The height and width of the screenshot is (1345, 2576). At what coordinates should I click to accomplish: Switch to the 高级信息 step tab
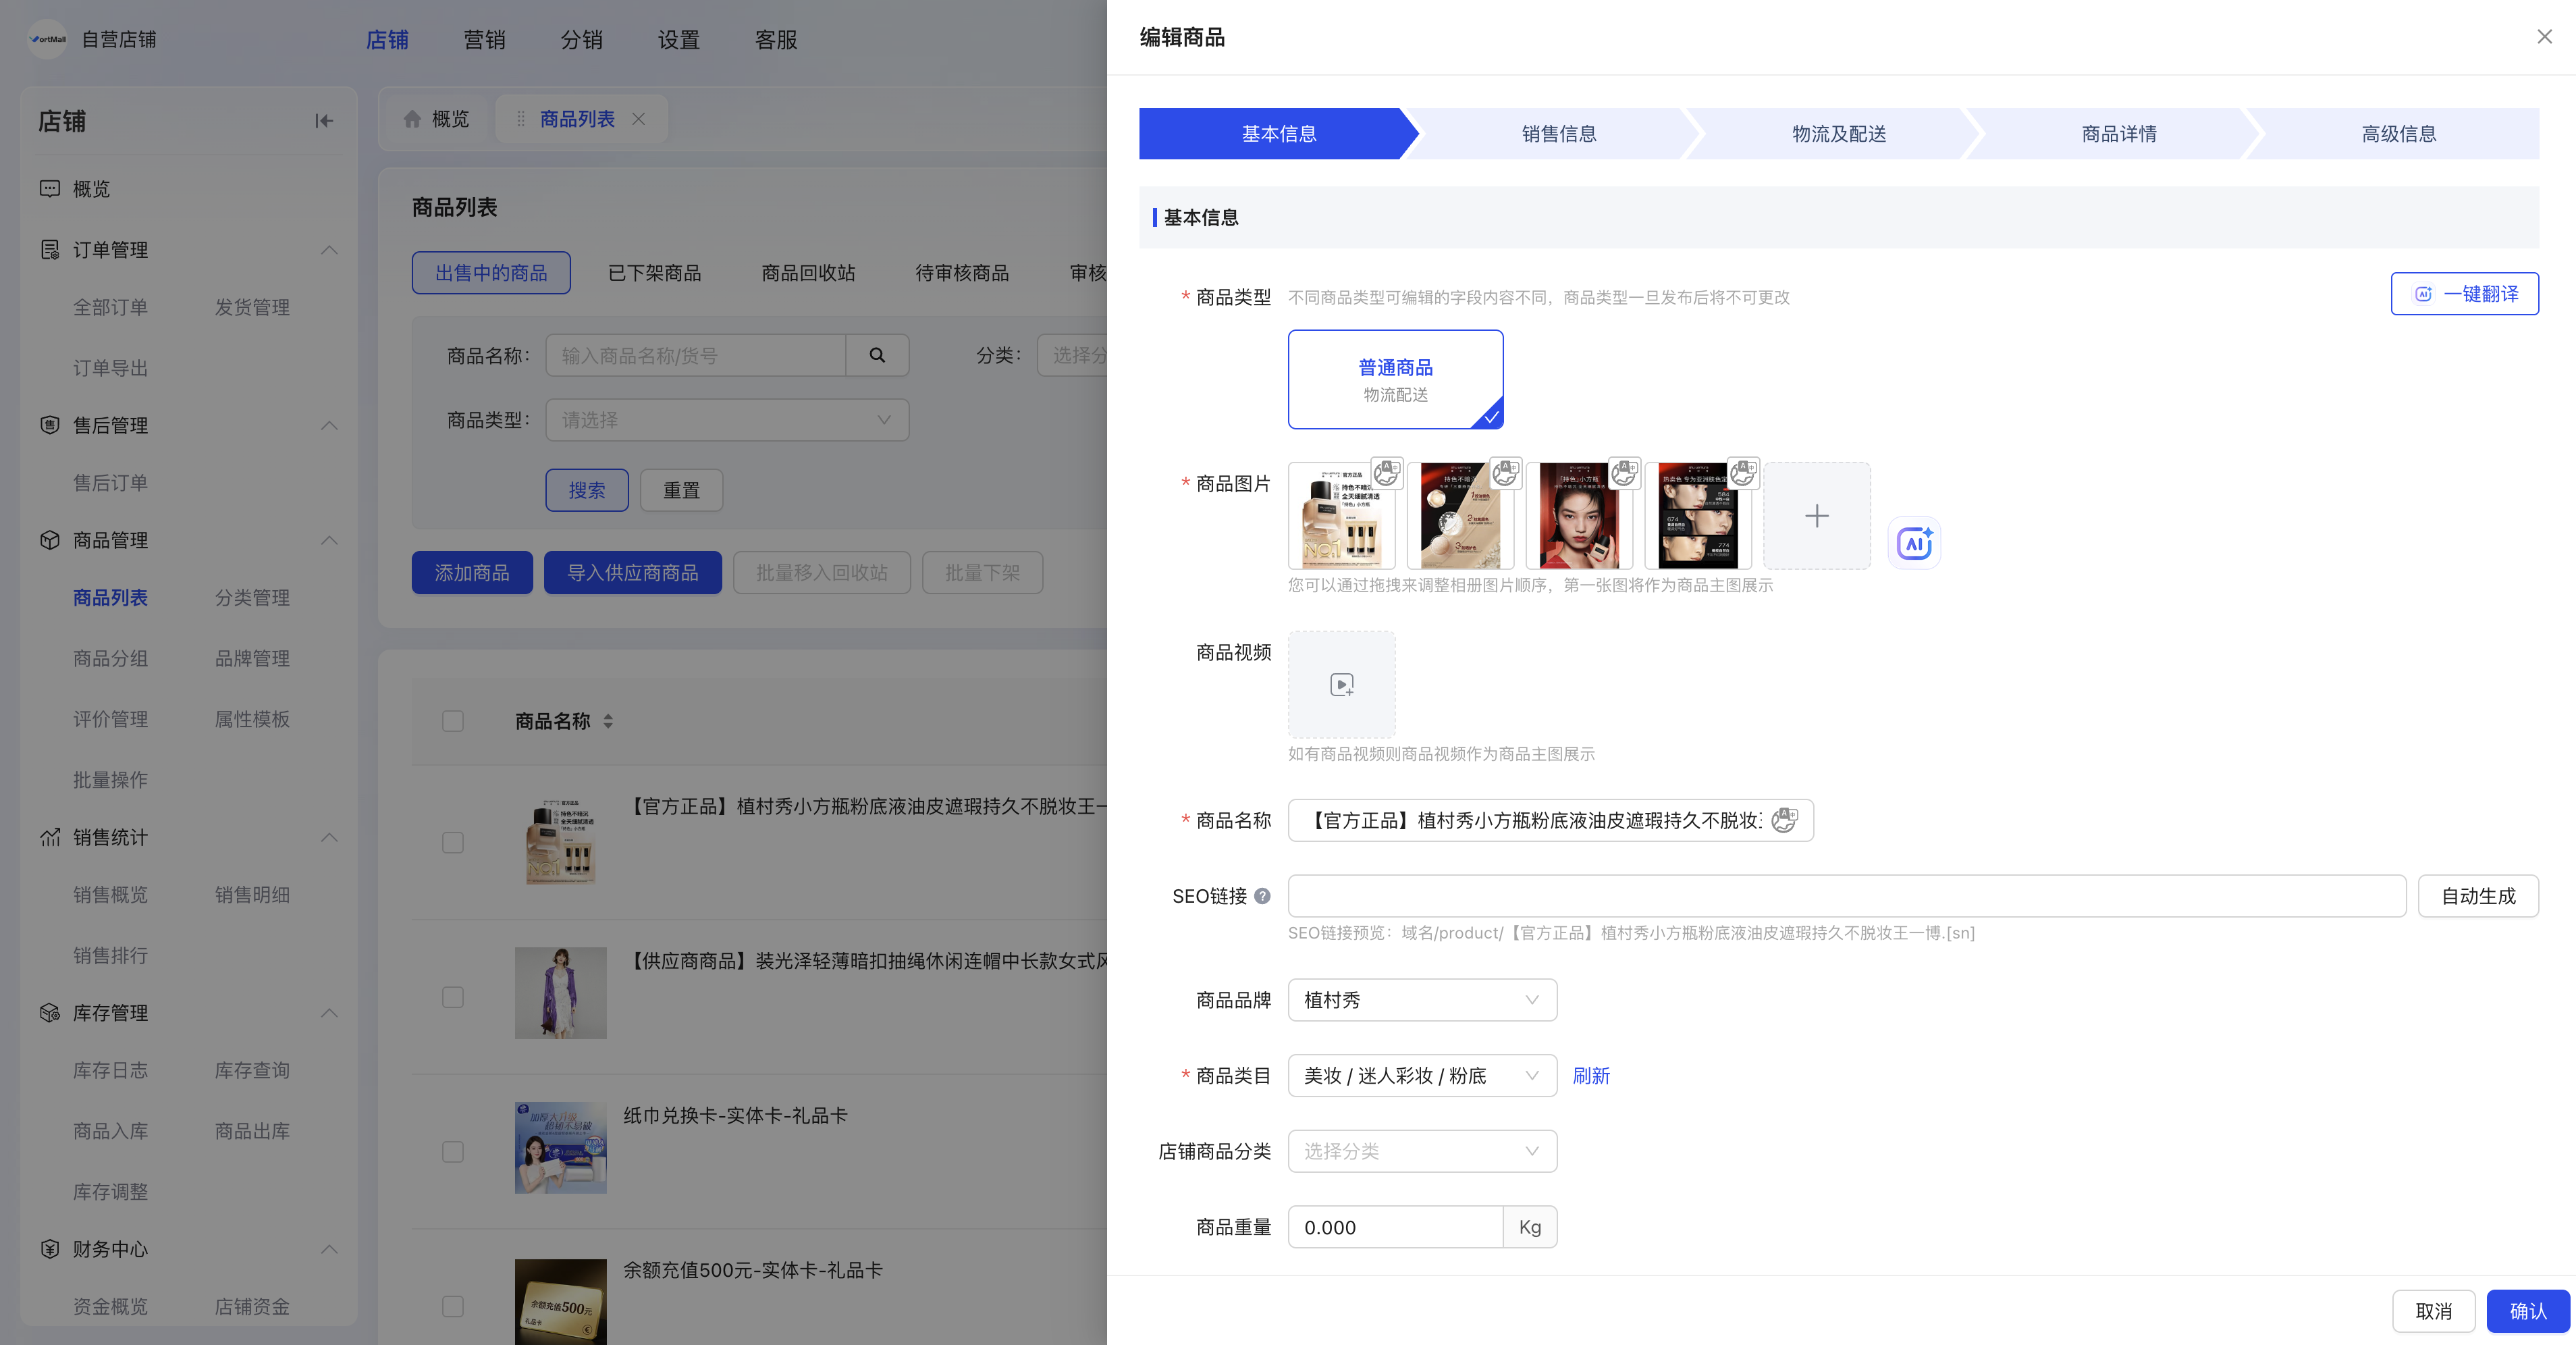click(x=2398, y=134)
